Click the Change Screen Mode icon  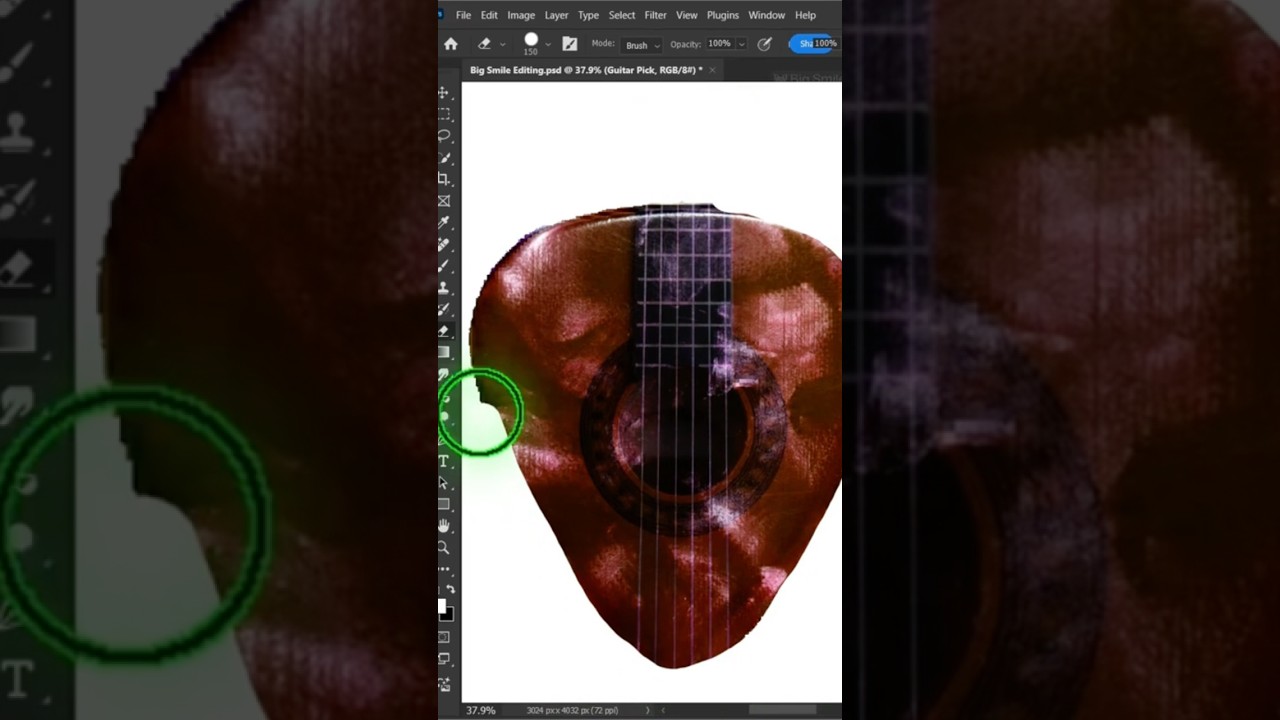point(444,659)
